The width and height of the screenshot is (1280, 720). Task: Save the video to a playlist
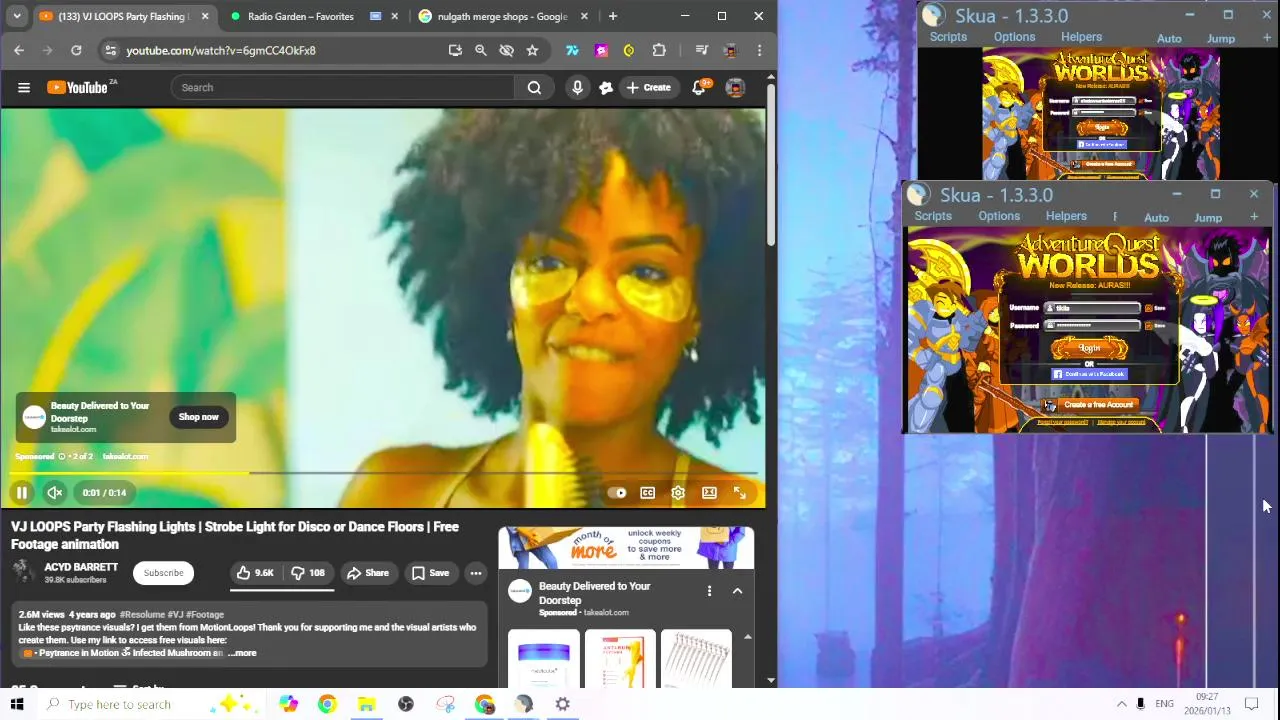click(x=430, y=573)
